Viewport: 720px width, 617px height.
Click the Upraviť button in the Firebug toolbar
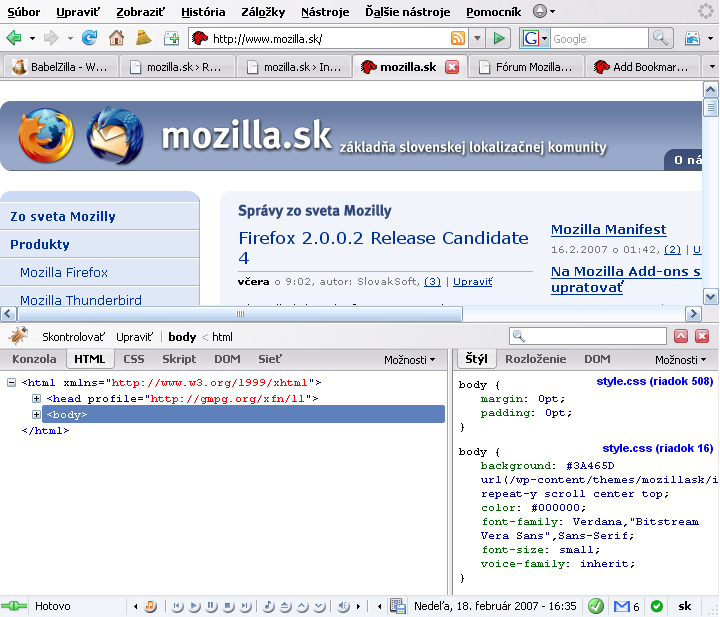[x=134, y=337]
